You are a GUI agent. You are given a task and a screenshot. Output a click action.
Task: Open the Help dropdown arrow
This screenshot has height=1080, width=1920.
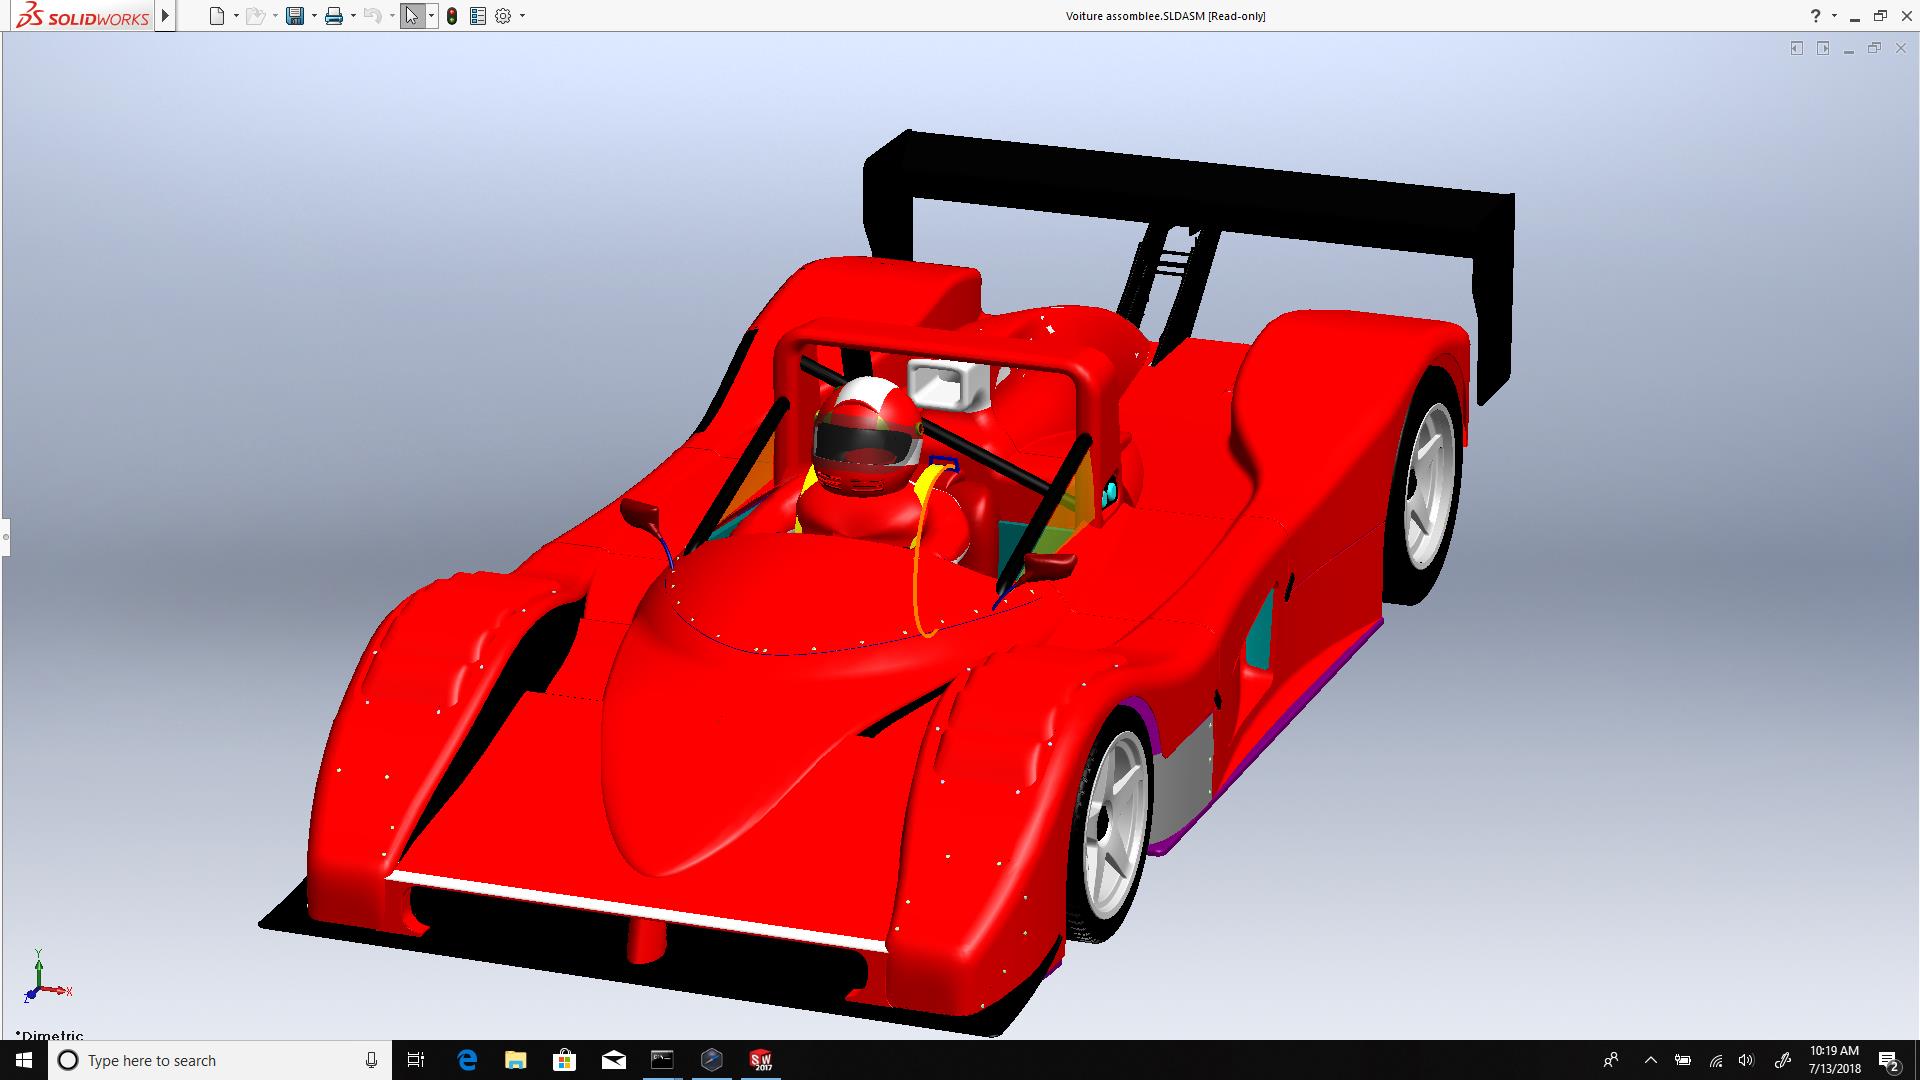1834,16
